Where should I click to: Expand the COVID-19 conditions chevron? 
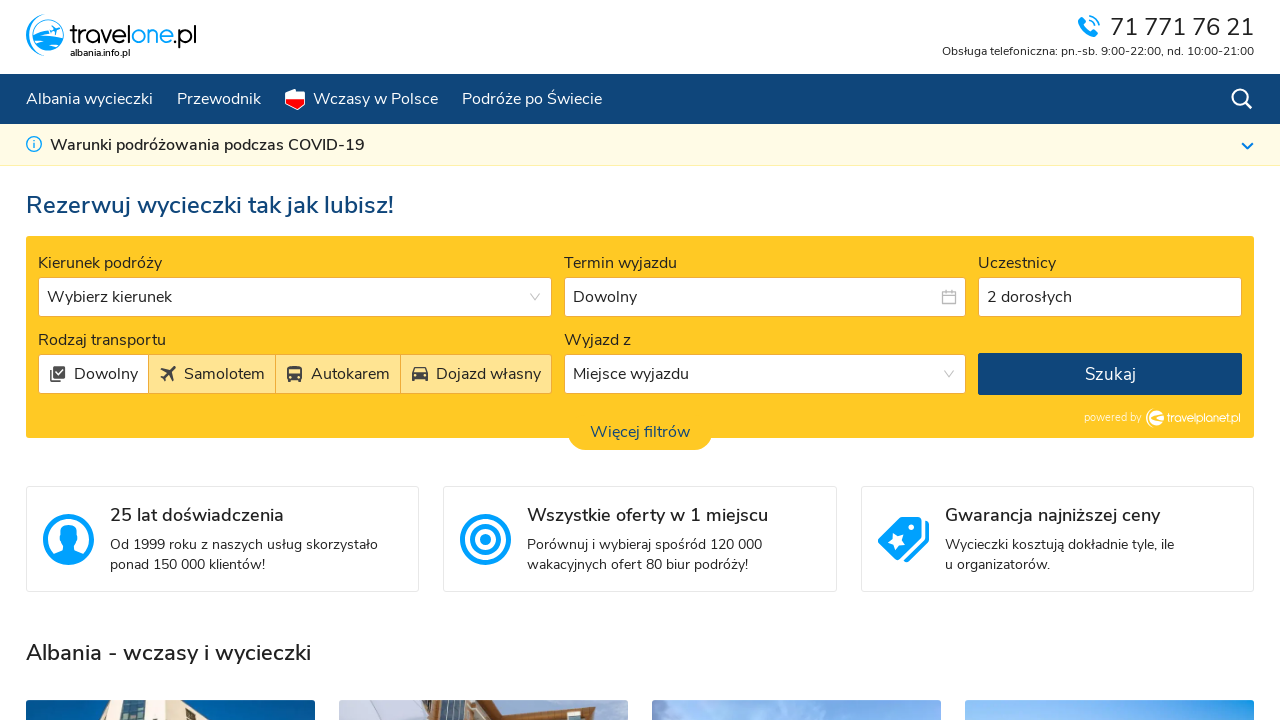pyautogui.click(x=1247, y=146)
